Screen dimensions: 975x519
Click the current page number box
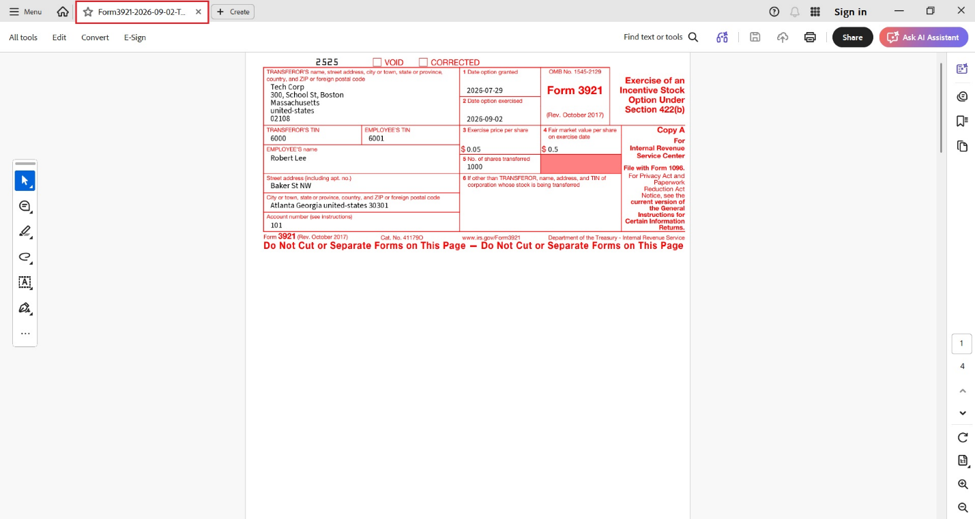961,344
